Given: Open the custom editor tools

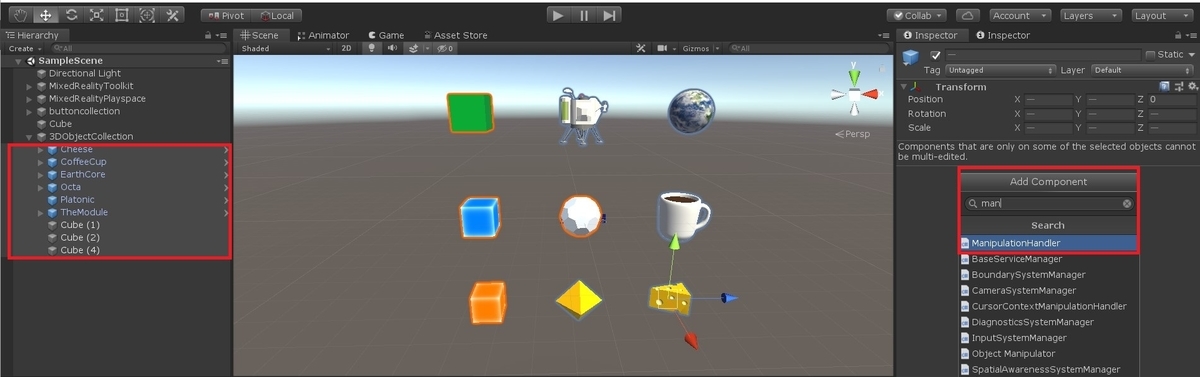Looking at the screenshot, I should tap(173, 15).
